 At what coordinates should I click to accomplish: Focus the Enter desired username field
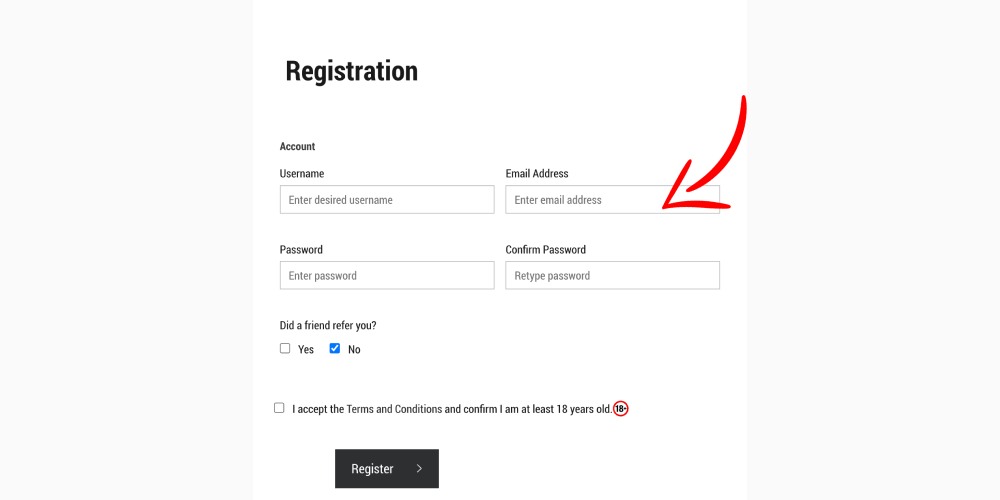tap(387, 200)
